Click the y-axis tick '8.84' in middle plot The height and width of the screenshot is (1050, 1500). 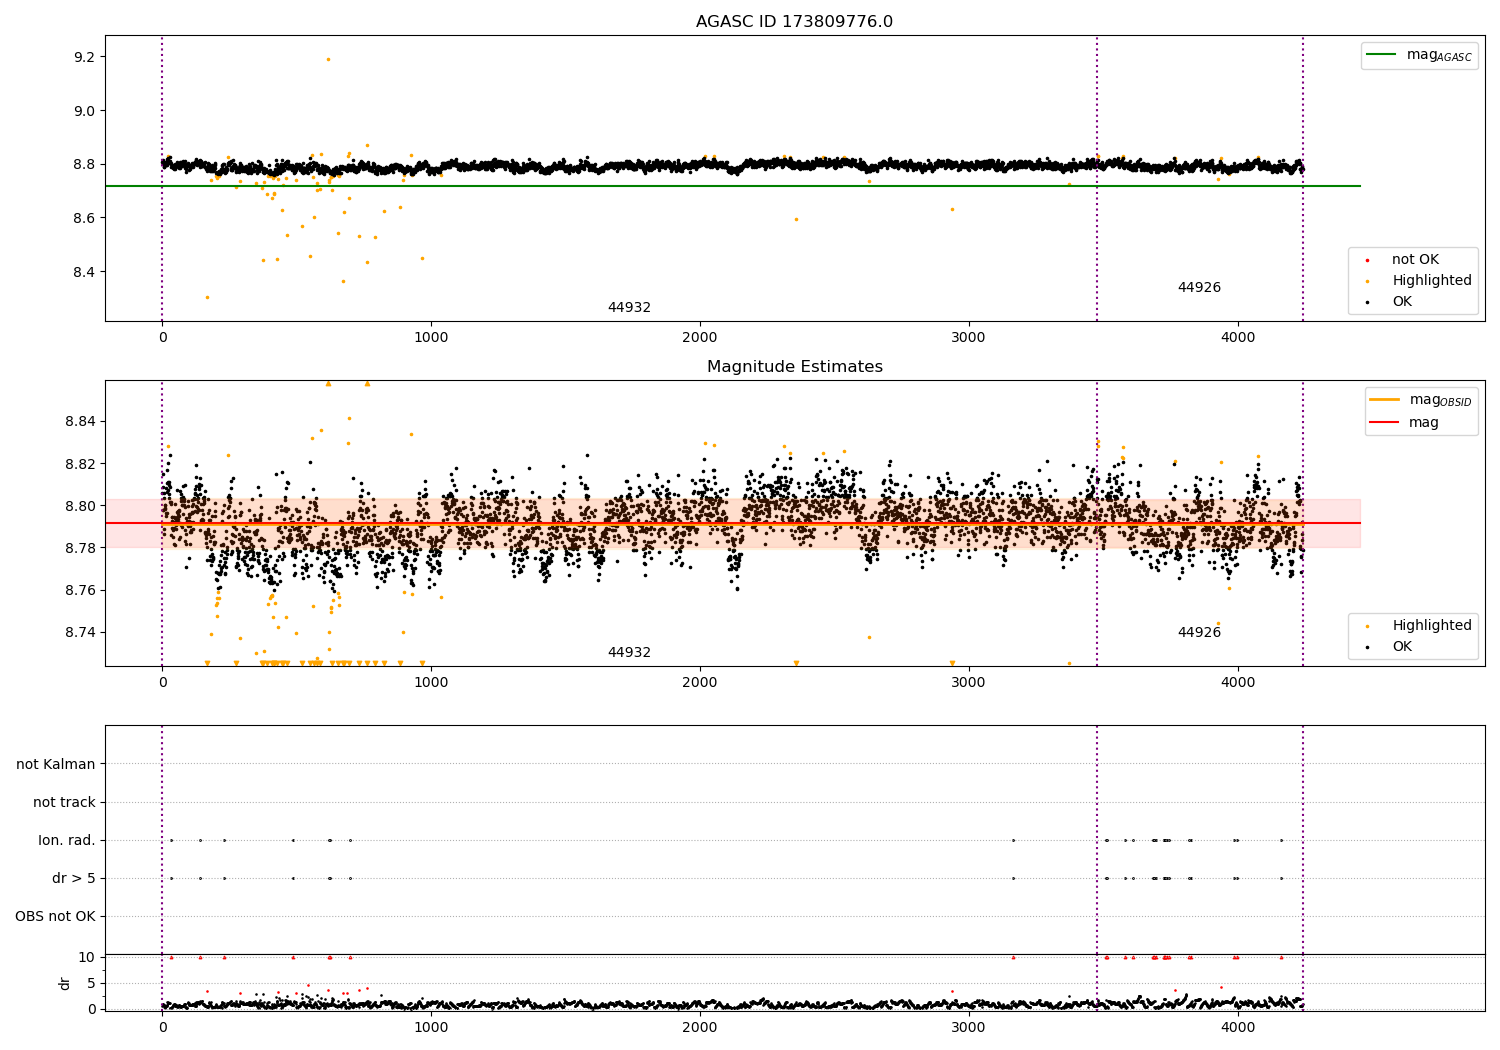point(80,422)
